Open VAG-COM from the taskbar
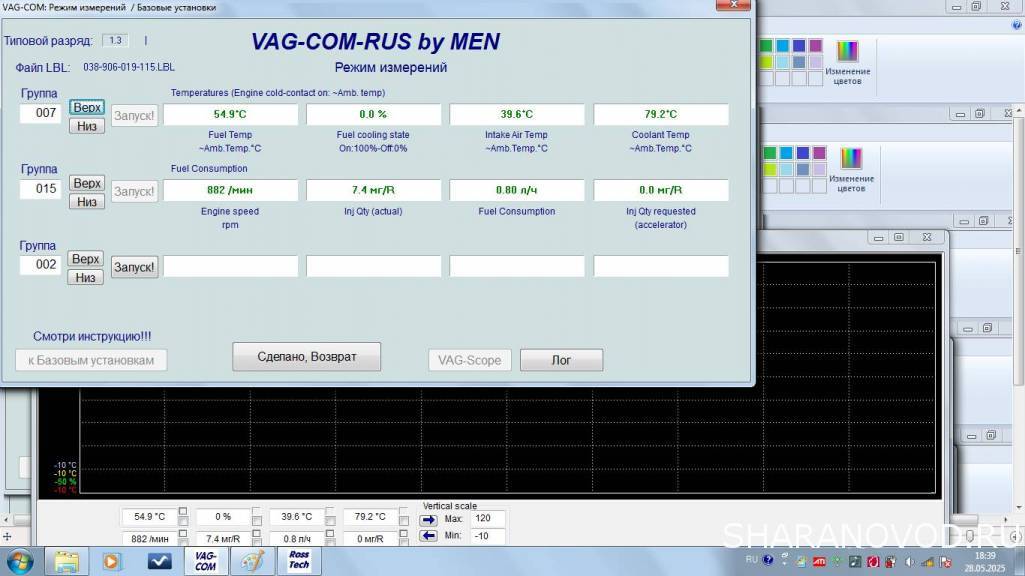The height and width of the screenshot is (576, 1025). tap(204, 561)
